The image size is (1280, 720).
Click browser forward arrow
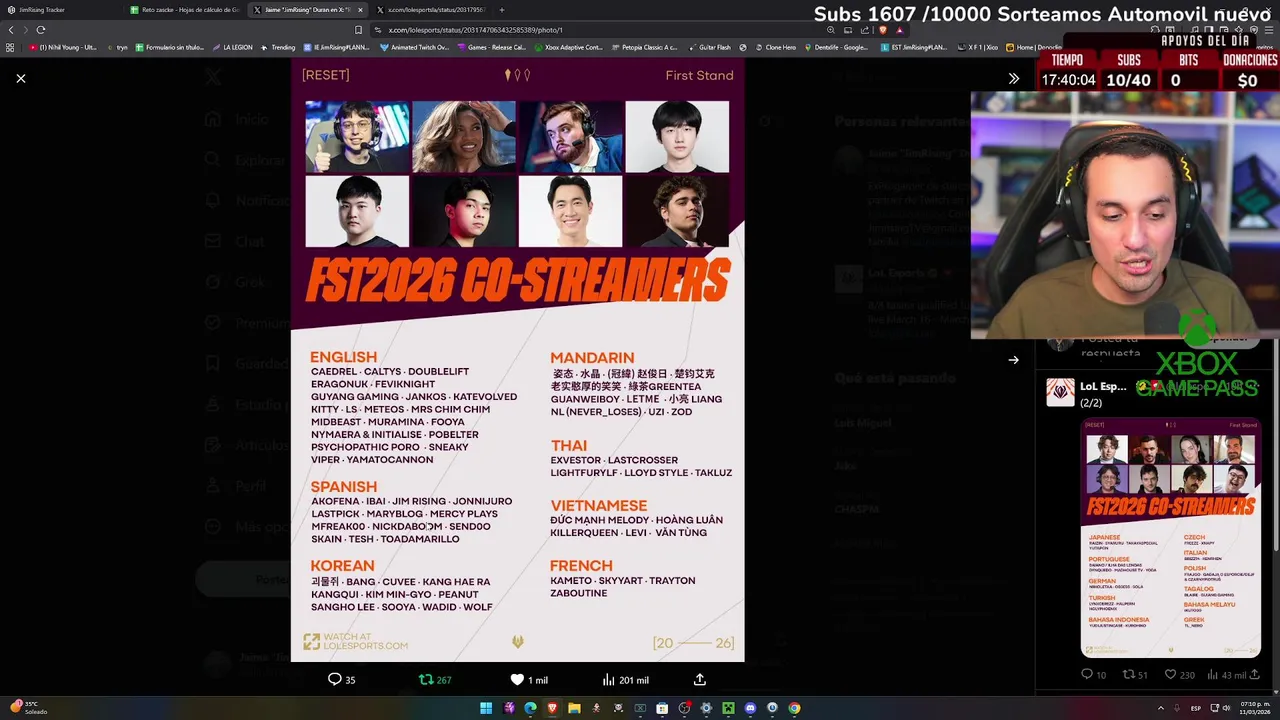[x=25, y=30]
